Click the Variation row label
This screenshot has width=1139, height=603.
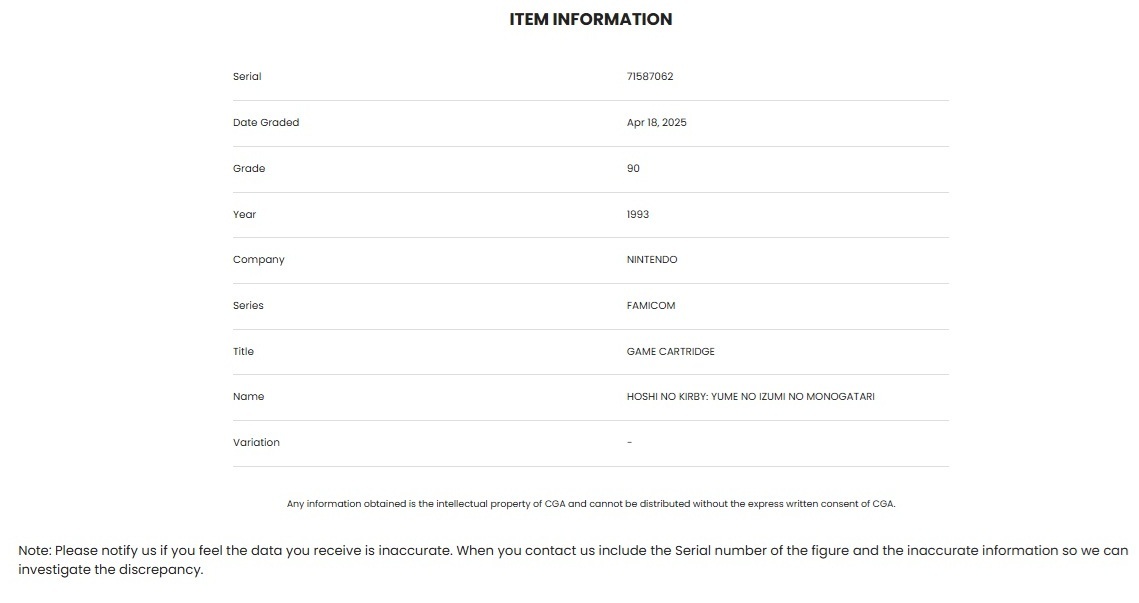(x=256, y=443)
